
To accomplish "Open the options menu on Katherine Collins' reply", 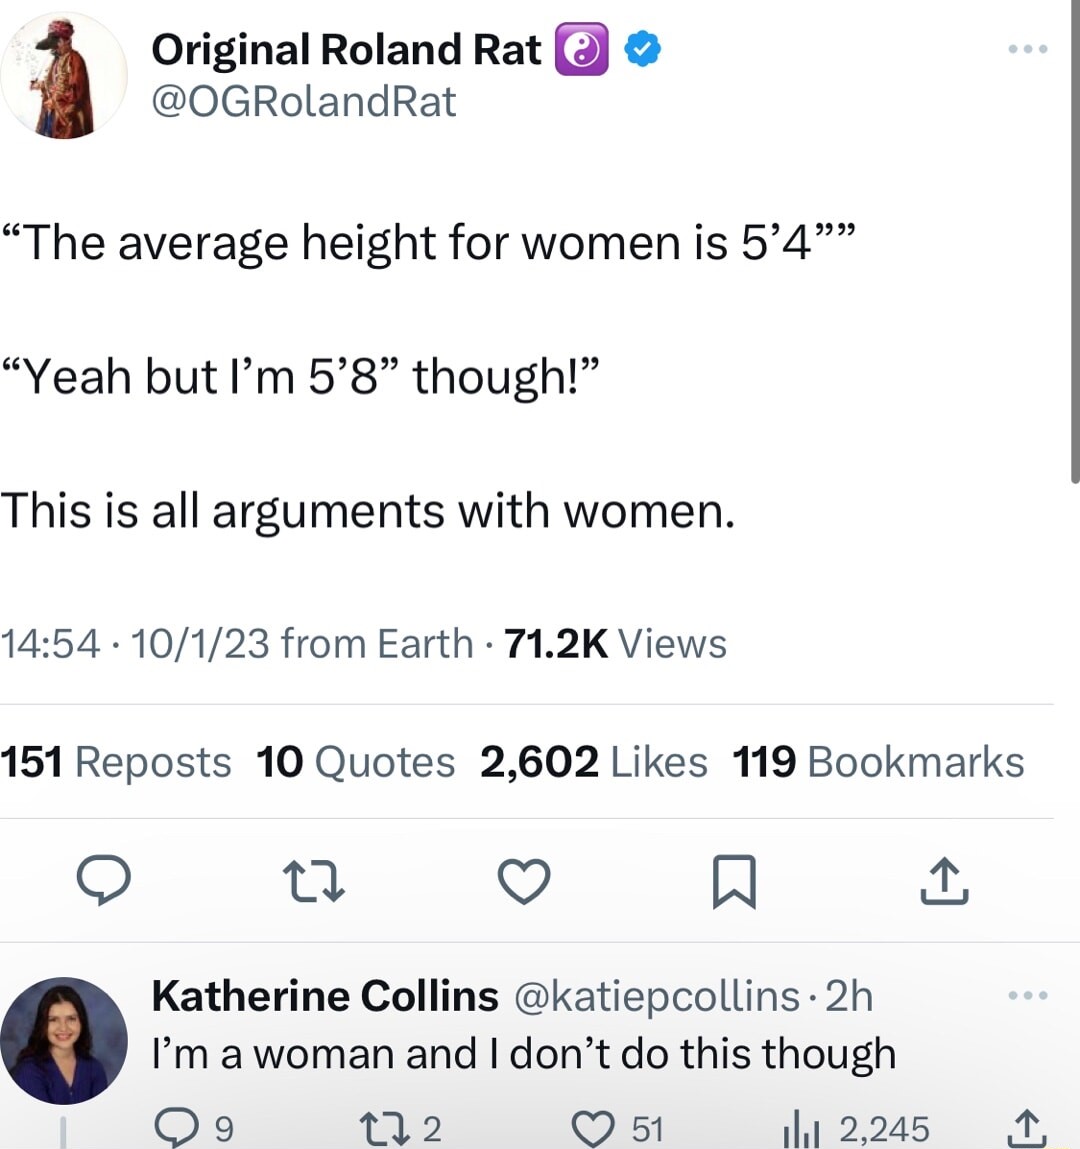I will click(x=1028, y=995).
